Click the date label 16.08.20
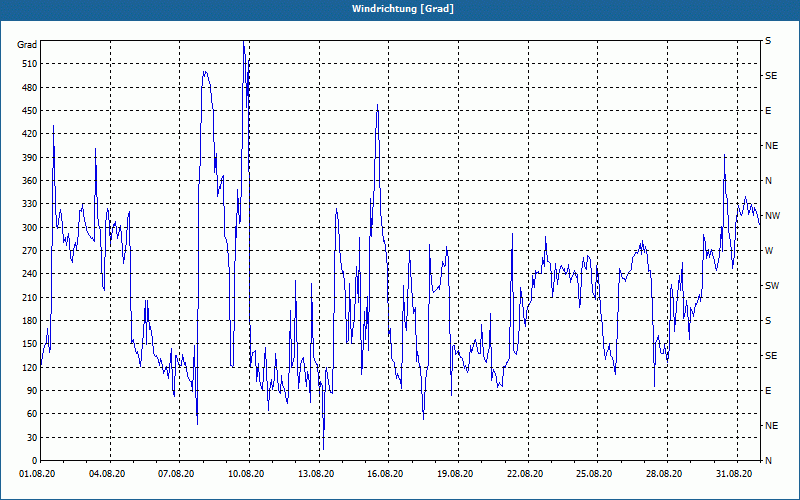800x500 pixels. 385,474
